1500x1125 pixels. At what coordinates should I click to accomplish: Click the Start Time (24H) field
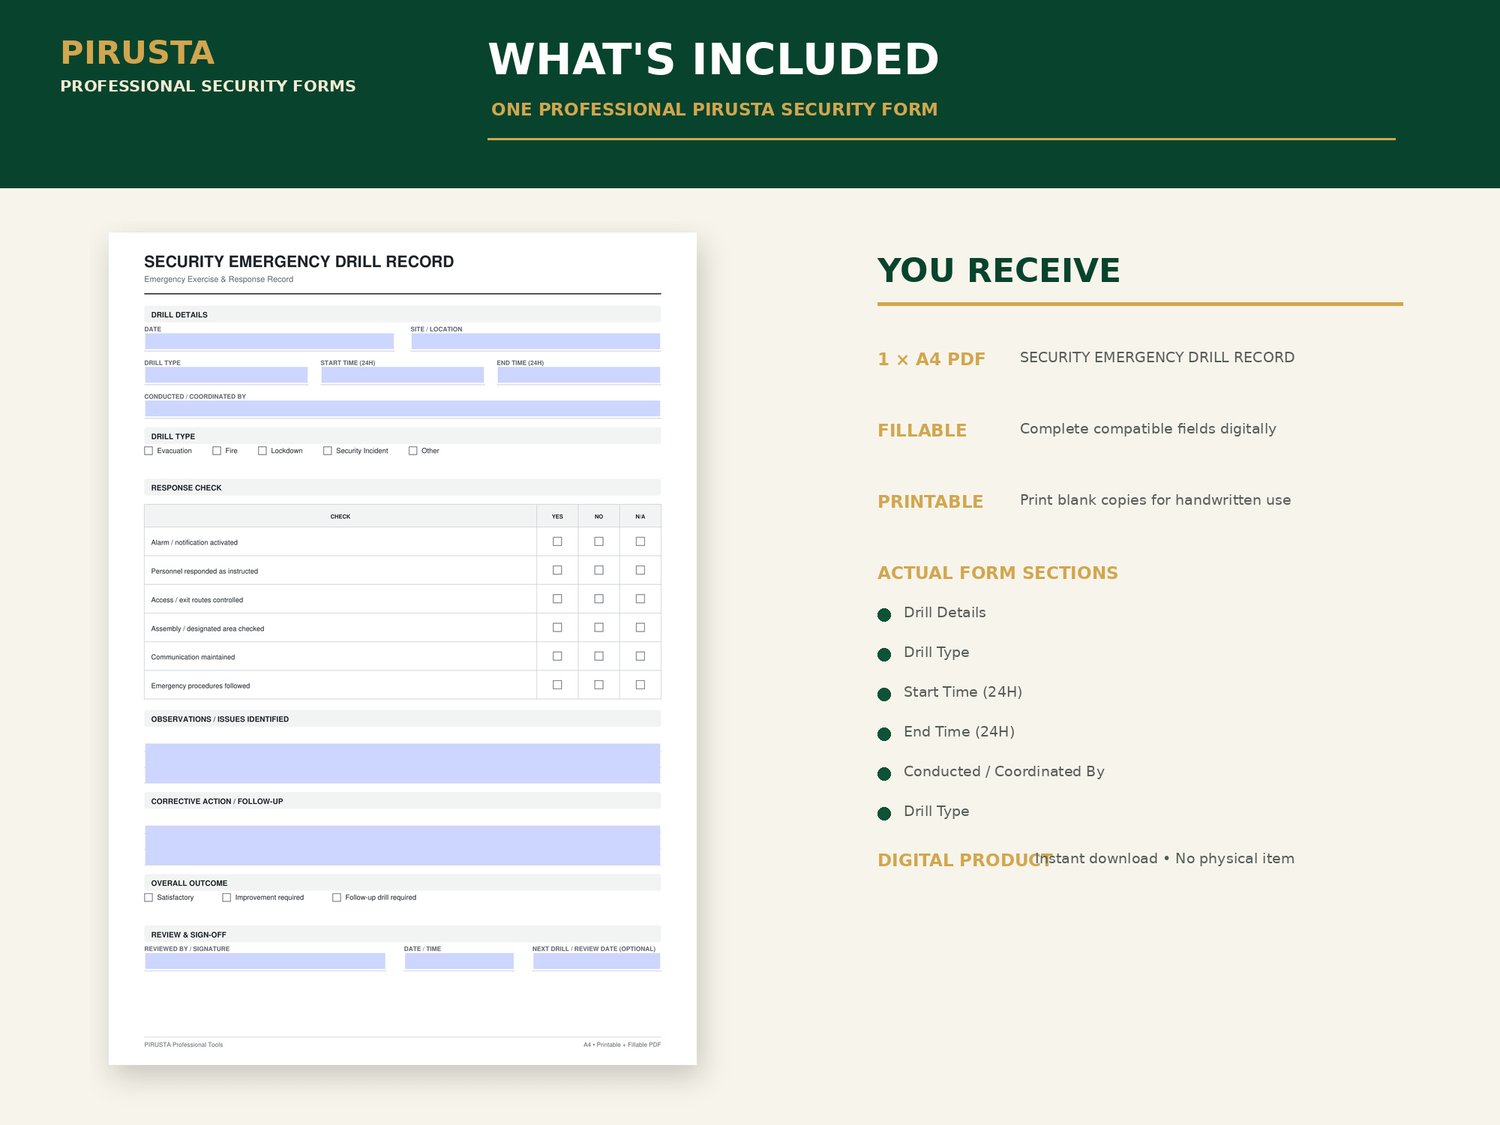click(402, 375)
